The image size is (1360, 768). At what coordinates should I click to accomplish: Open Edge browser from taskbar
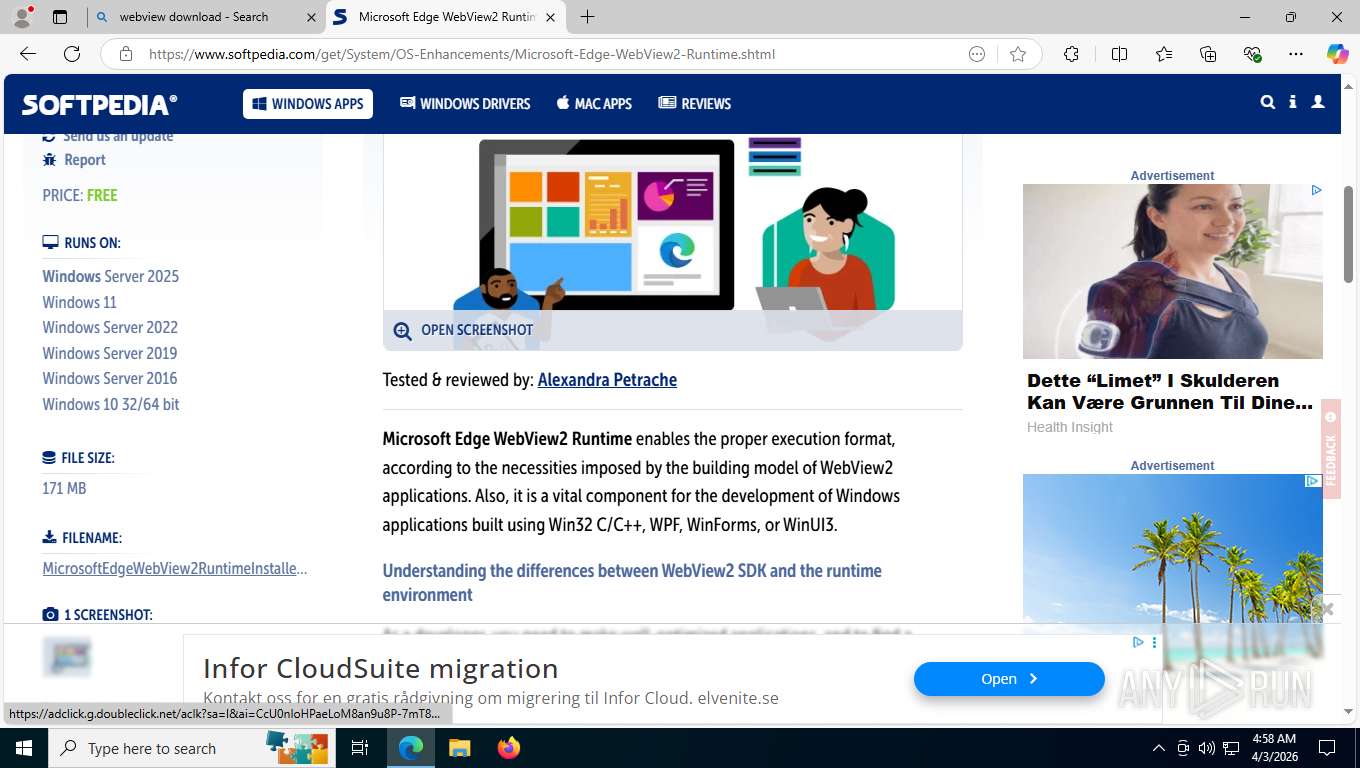click(x=411, y=748)
